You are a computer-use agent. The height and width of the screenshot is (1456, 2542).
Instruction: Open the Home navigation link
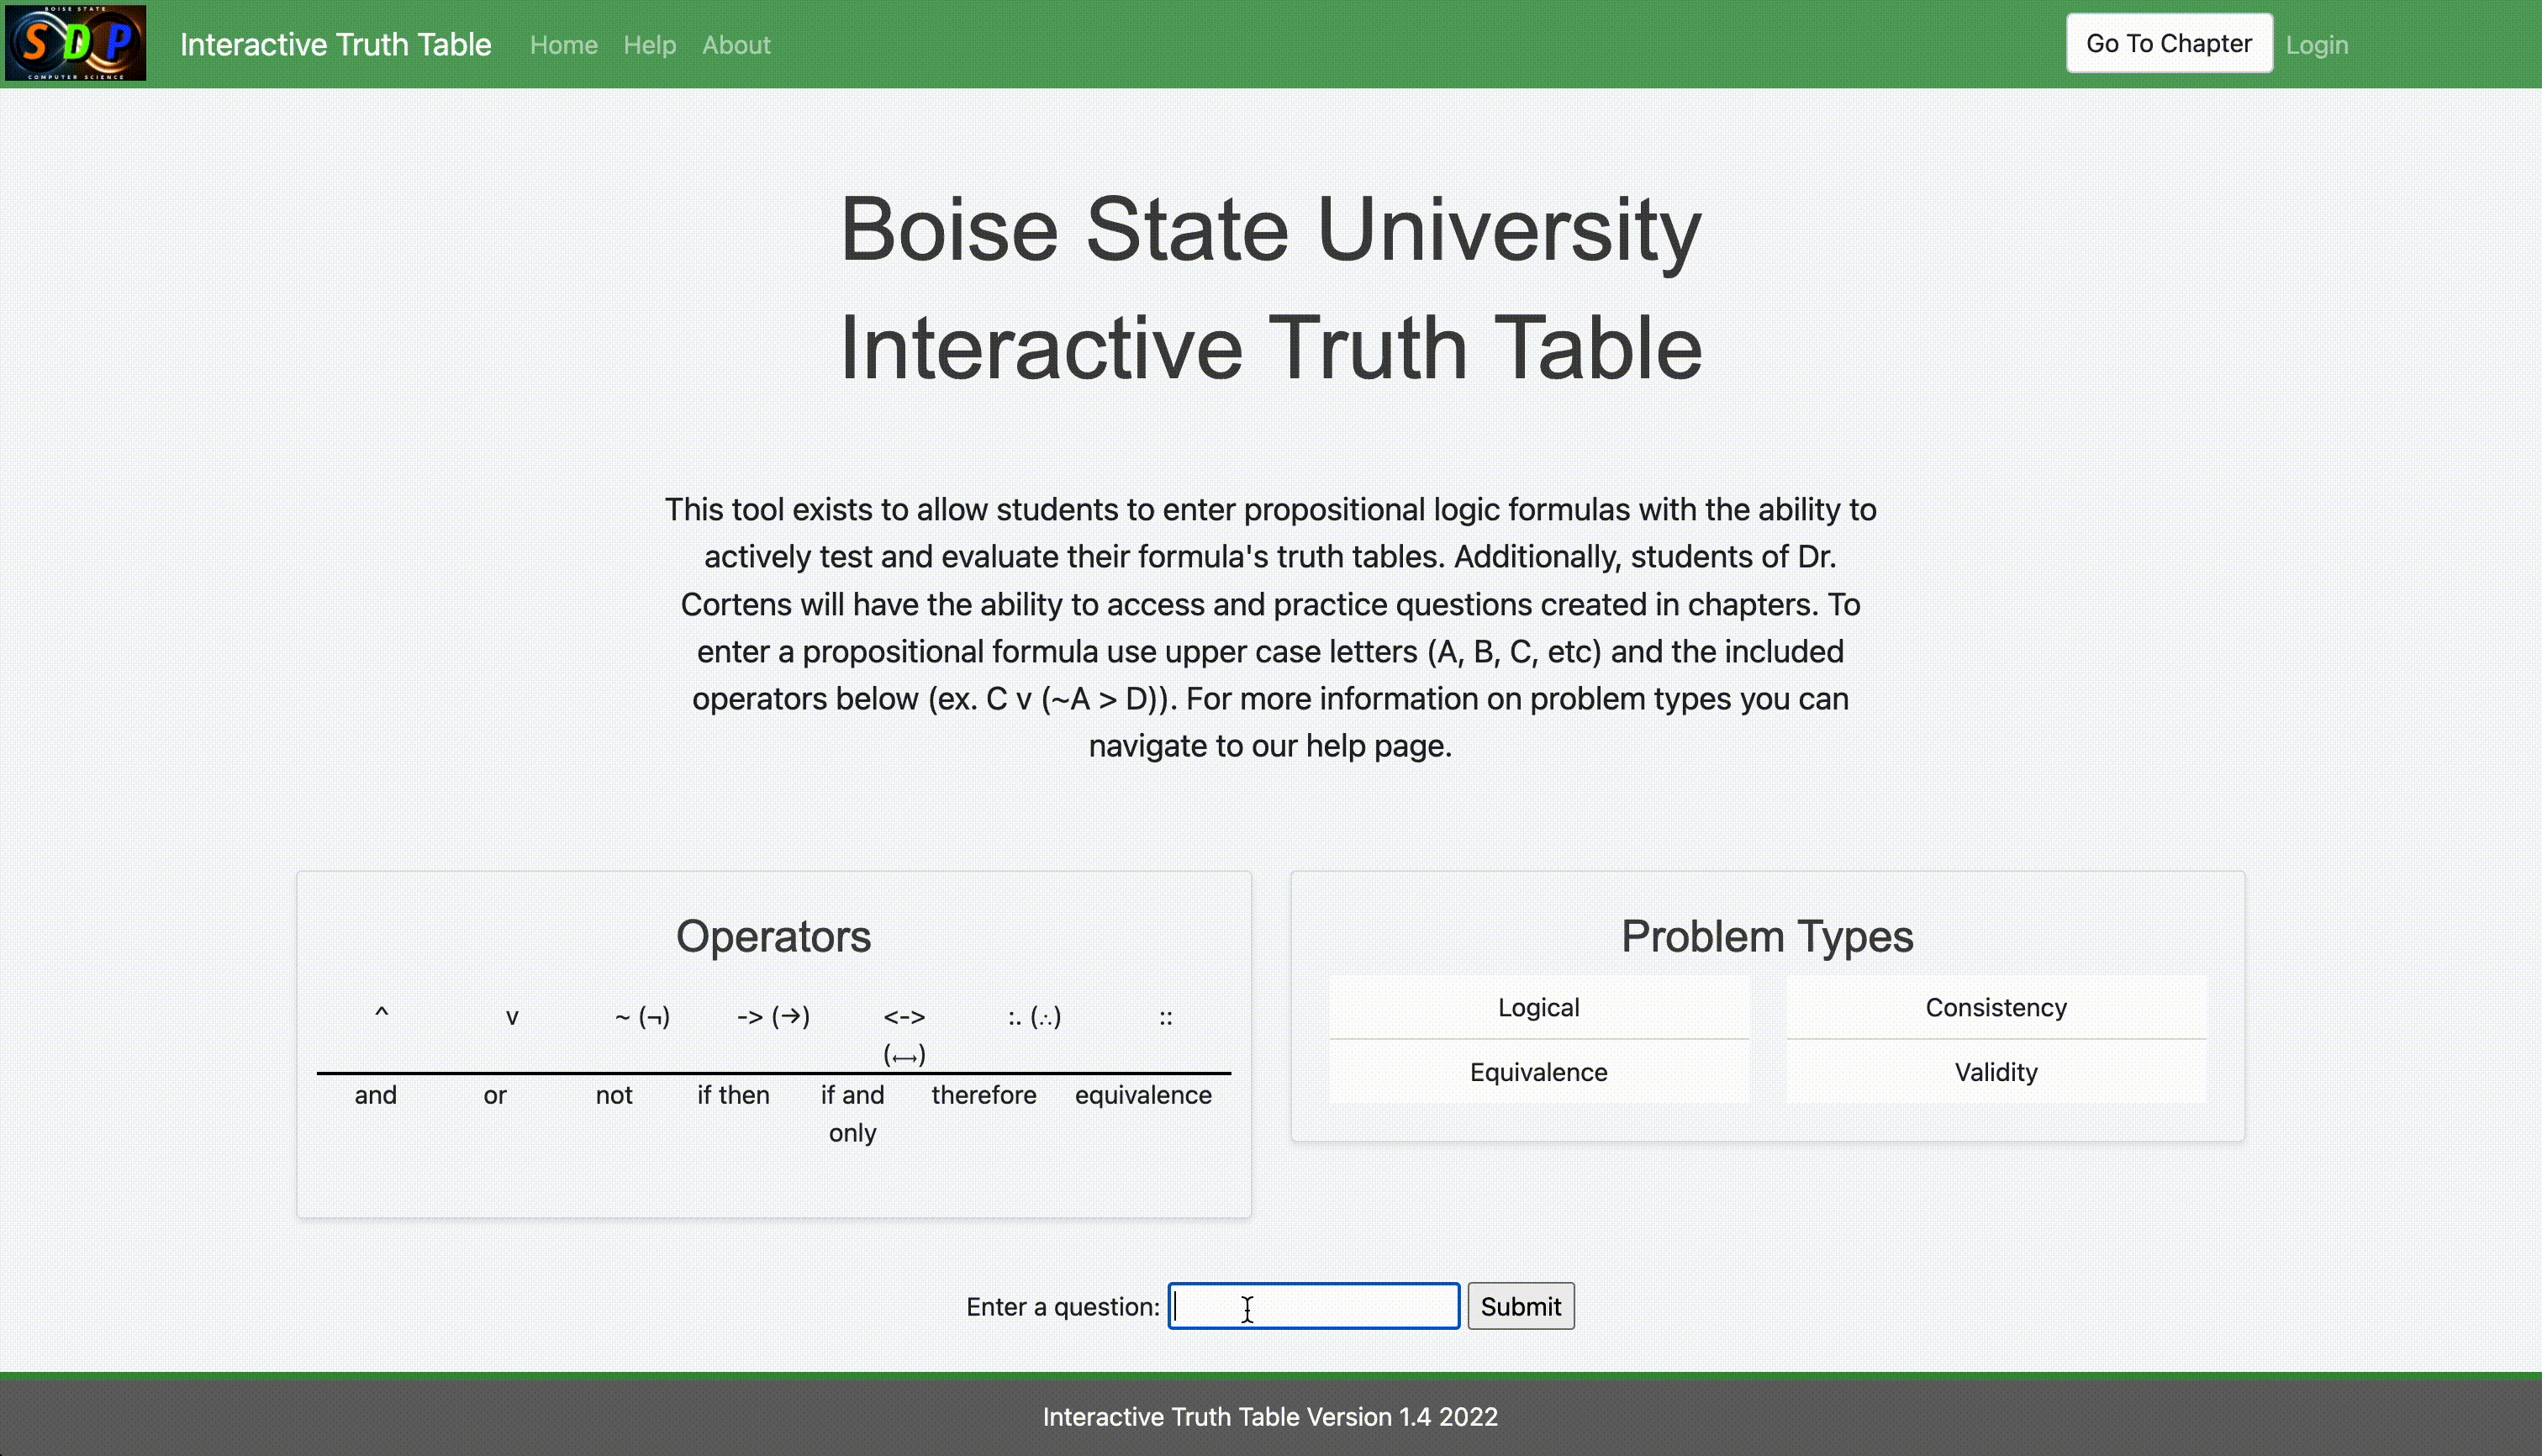pos(563,45)
